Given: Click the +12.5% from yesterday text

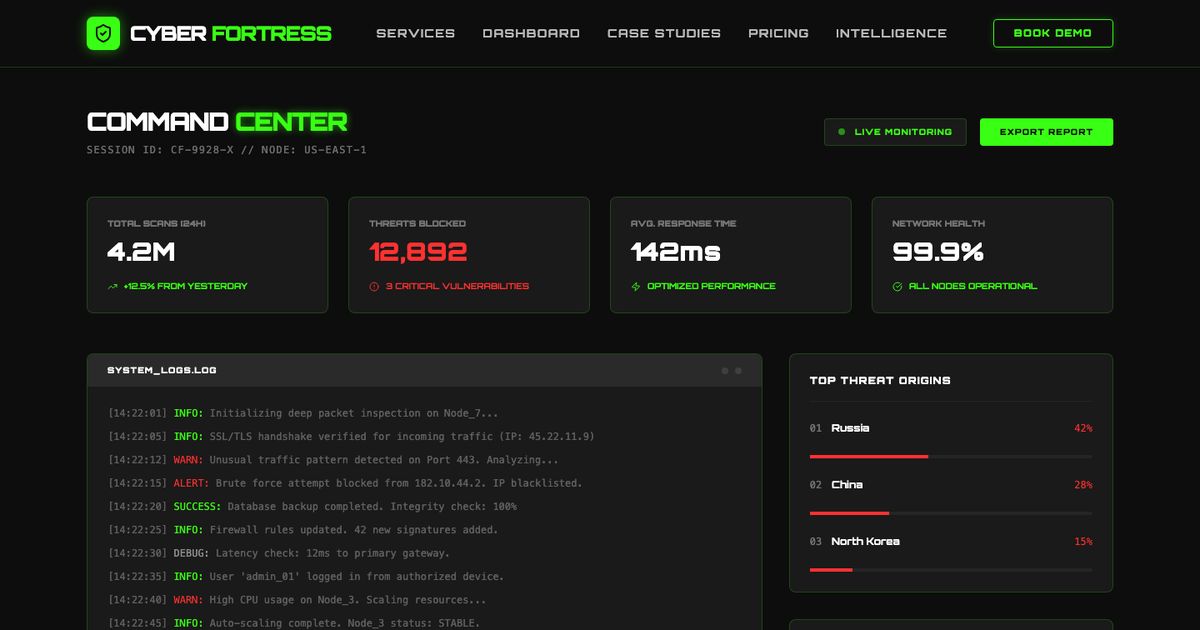Looking at the screenshot, I should pos(185,287).
